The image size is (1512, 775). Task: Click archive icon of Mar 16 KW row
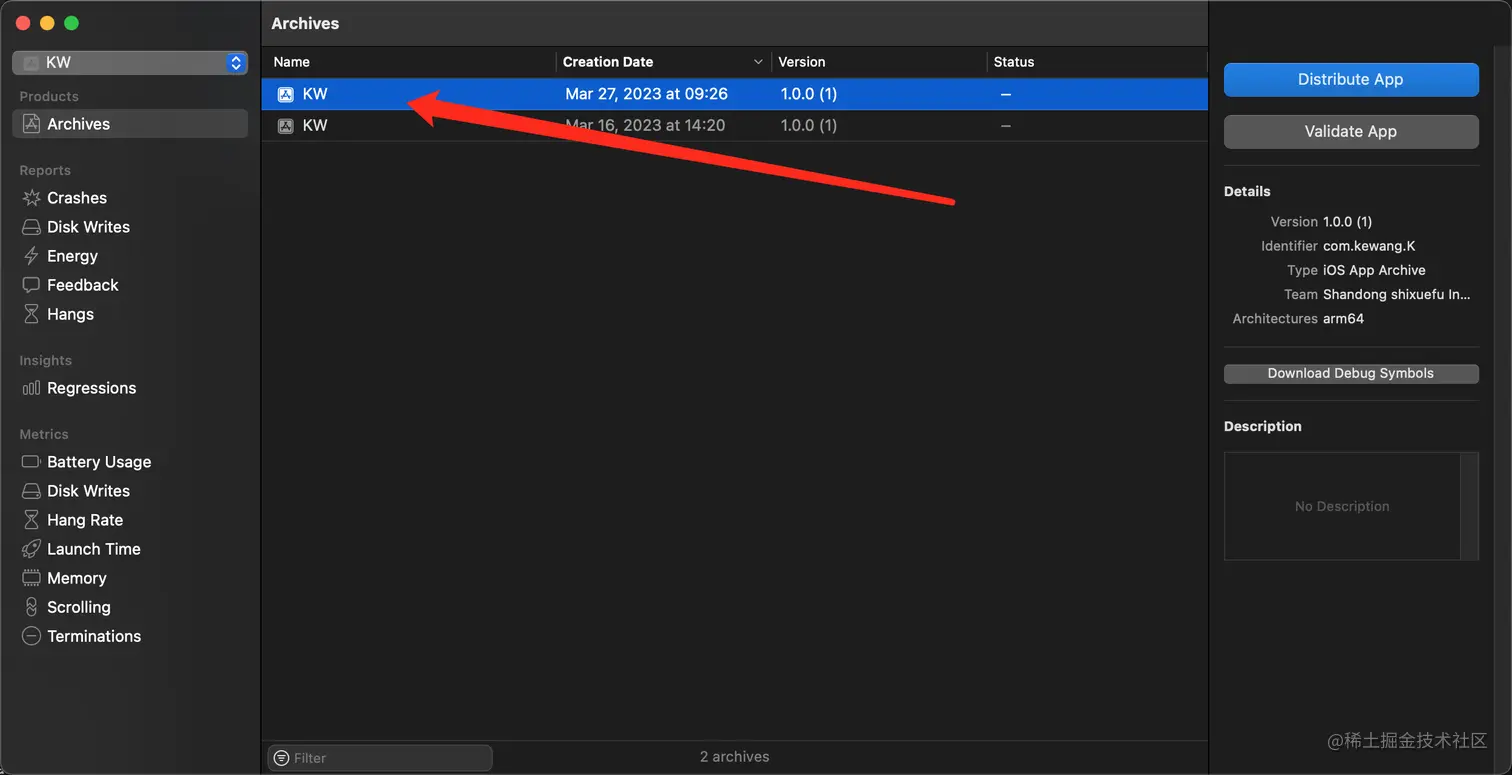click(286, 125)
